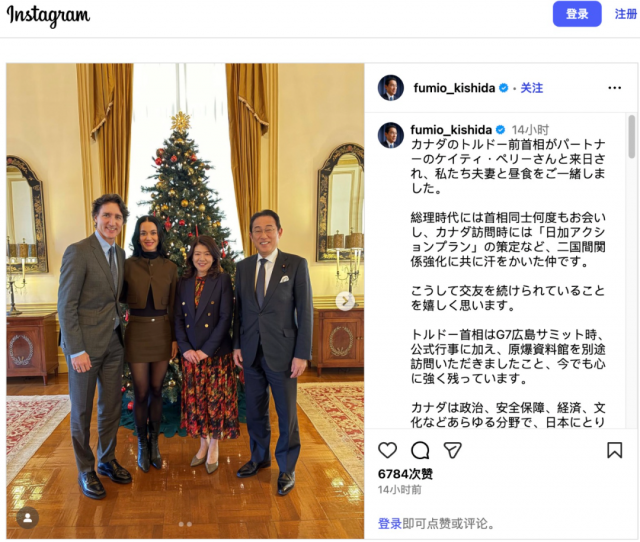Click the caption scrollbar thumb
This screenshot has height=542, width=640.
tap(631, 137)
